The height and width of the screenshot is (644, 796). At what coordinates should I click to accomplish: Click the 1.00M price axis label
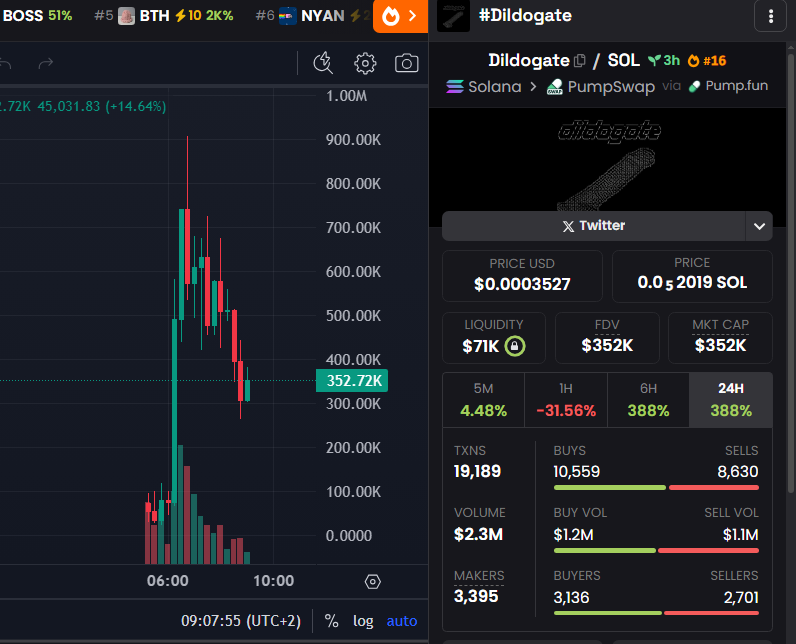347,96
